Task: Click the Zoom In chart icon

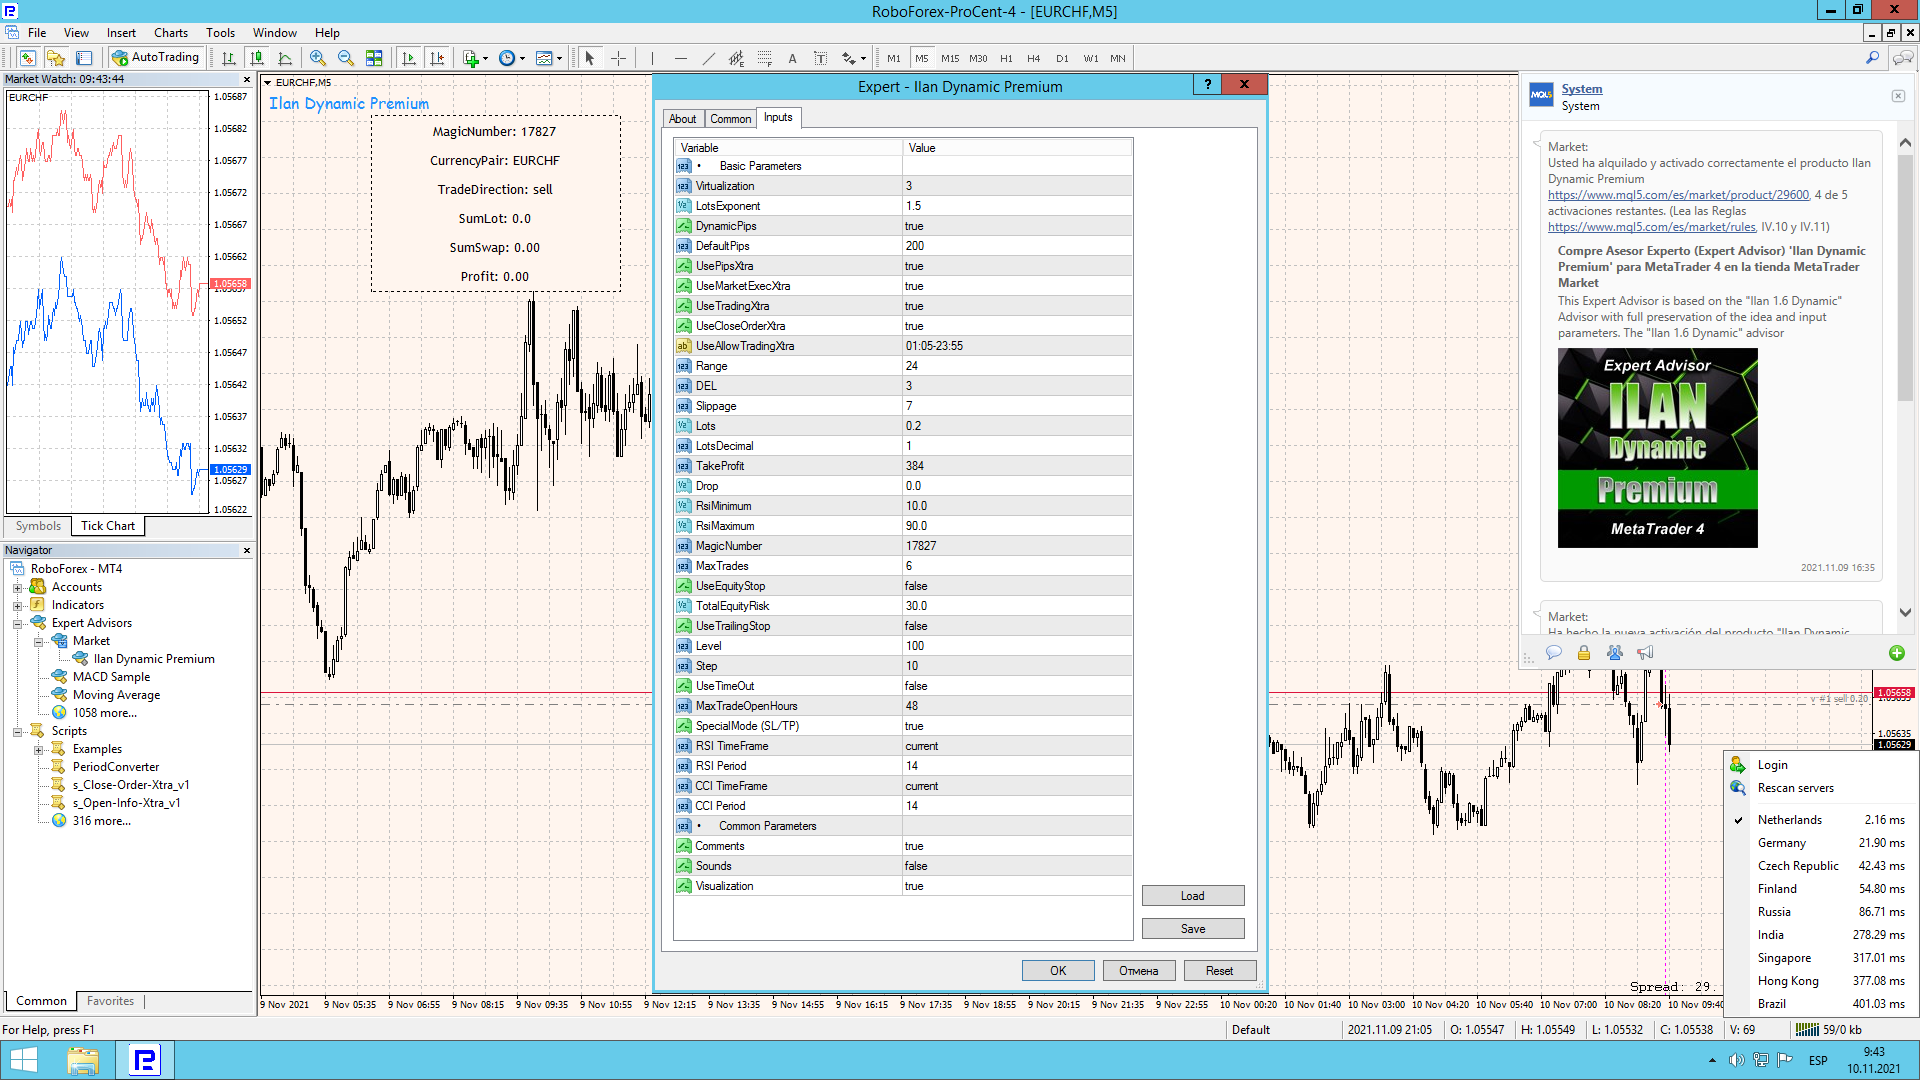Action: (318, 58)
